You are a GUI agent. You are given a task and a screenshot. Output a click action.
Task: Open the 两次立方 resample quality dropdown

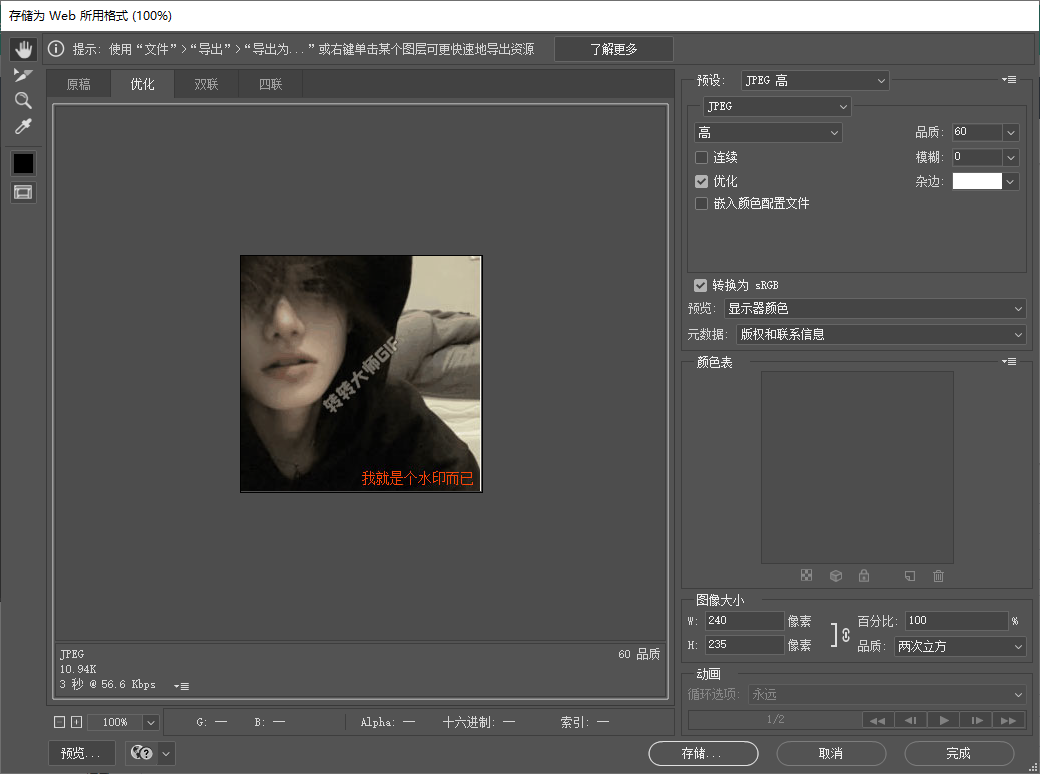(x=960, y=647)
